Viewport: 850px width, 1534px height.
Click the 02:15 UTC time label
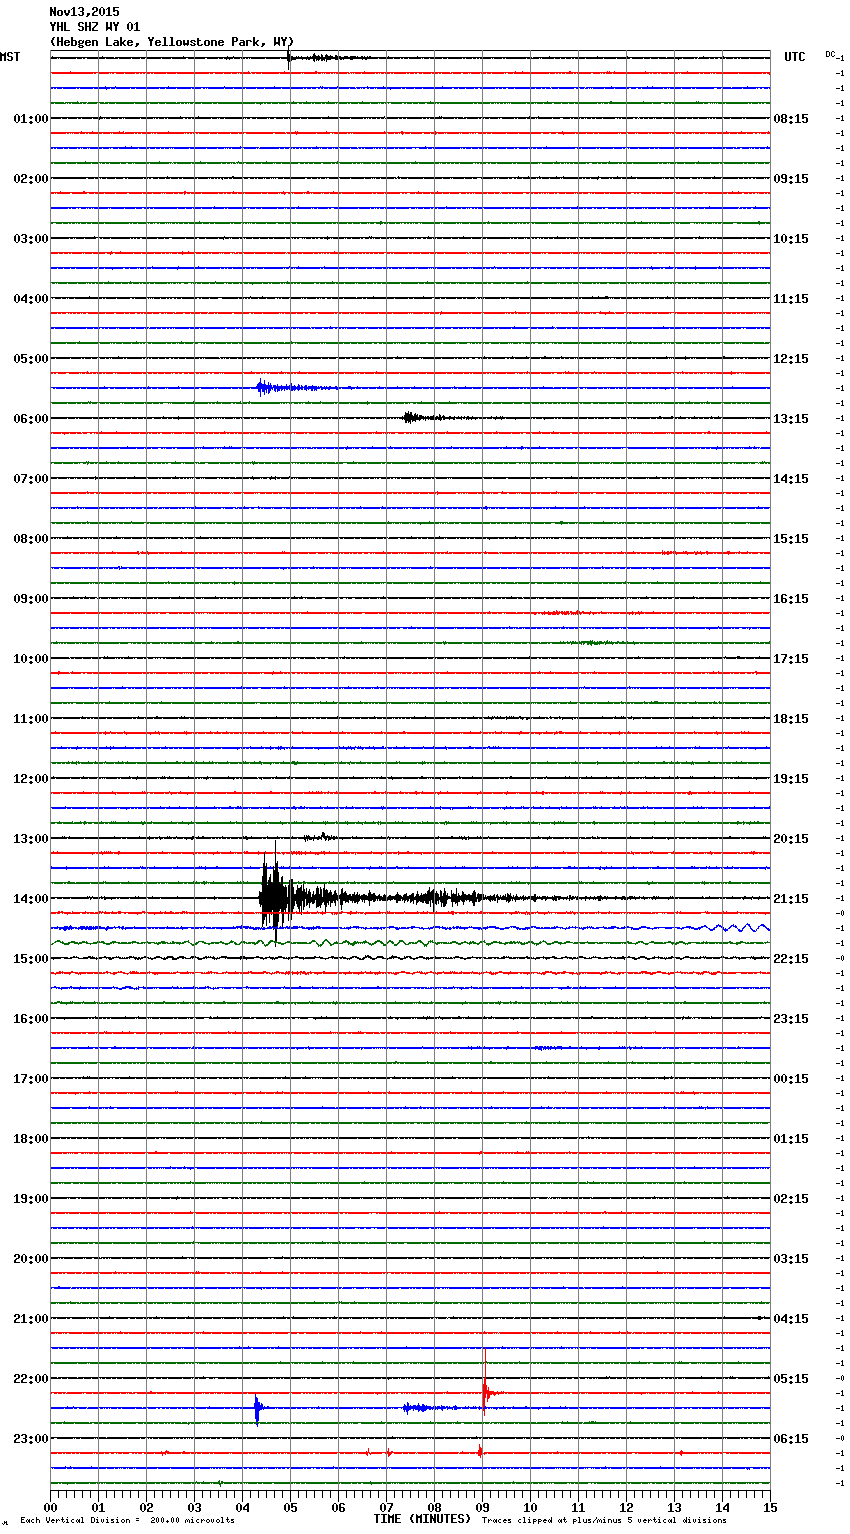[x=791, y=1199]
